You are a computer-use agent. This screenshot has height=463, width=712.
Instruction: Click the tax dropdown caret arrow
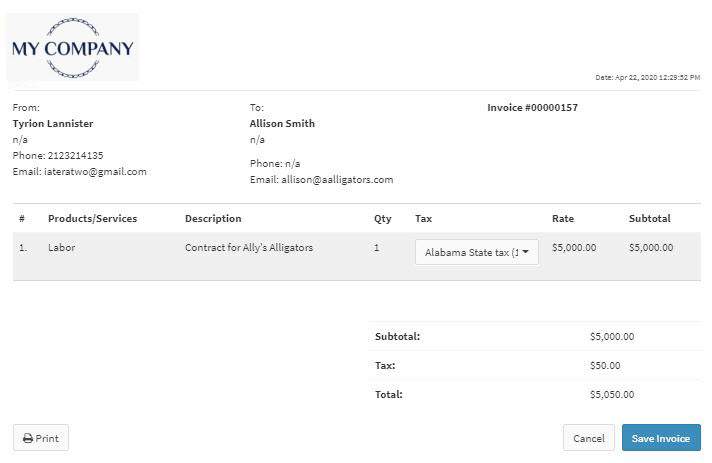point(525,251)
